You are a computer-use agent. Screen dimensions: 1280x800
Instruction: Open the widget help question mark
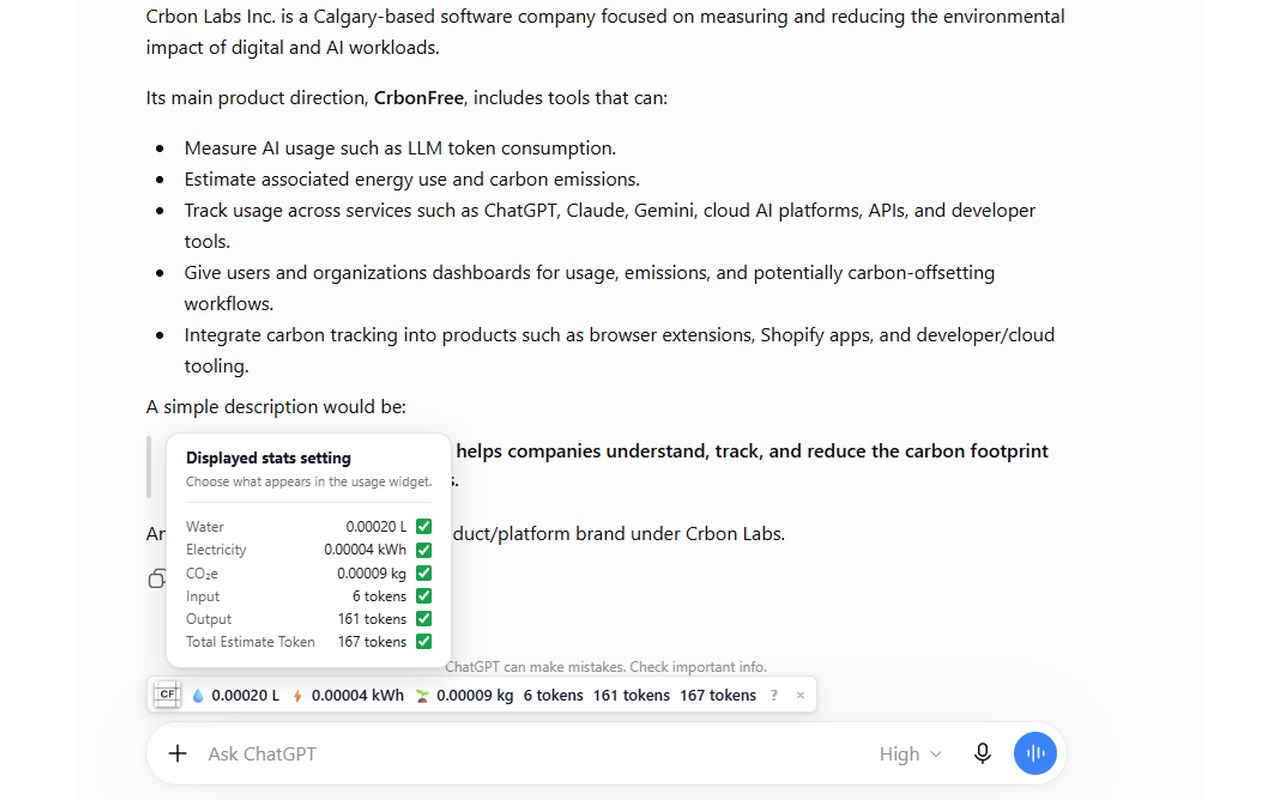[774, 695]
